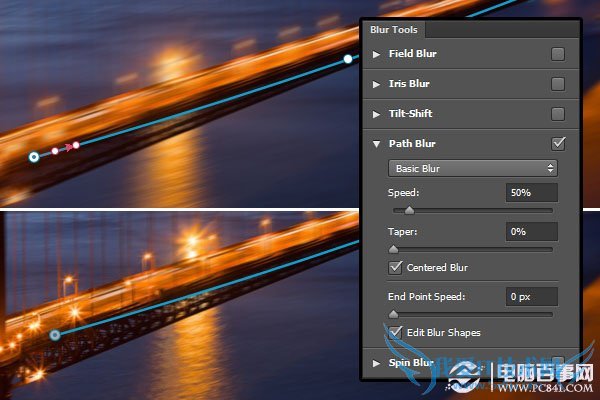Select the path start point in lower image
The image size is (600, 400).
[x=55, y=335]
